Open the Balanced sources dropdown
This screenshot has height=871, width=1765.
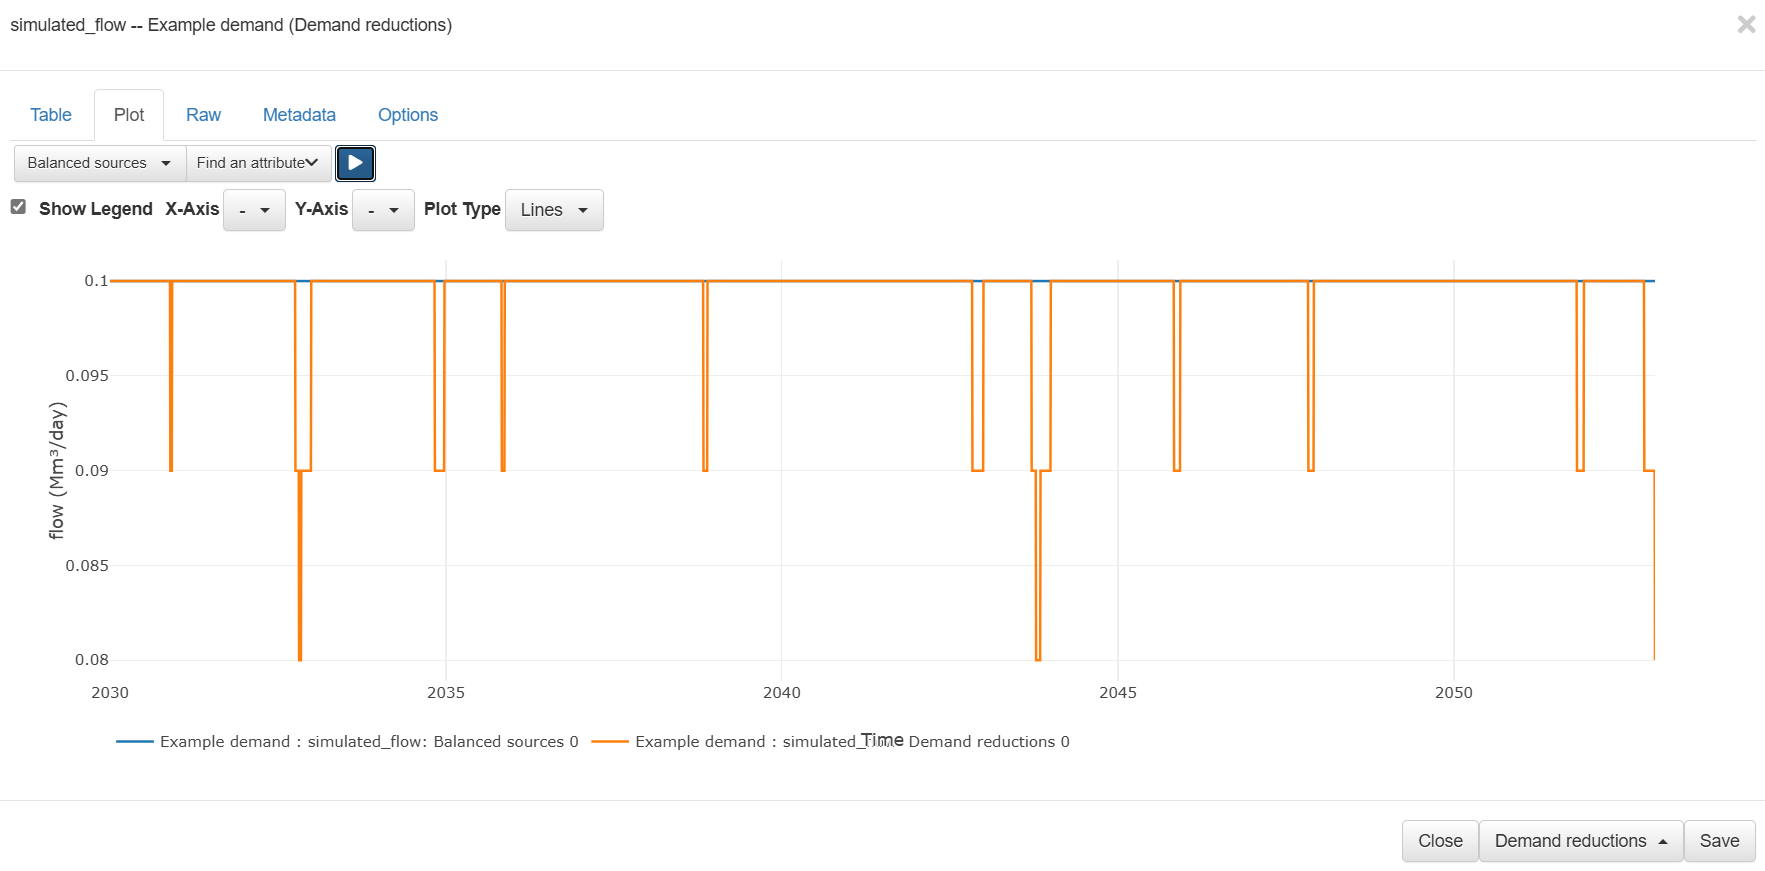(99, 163)
